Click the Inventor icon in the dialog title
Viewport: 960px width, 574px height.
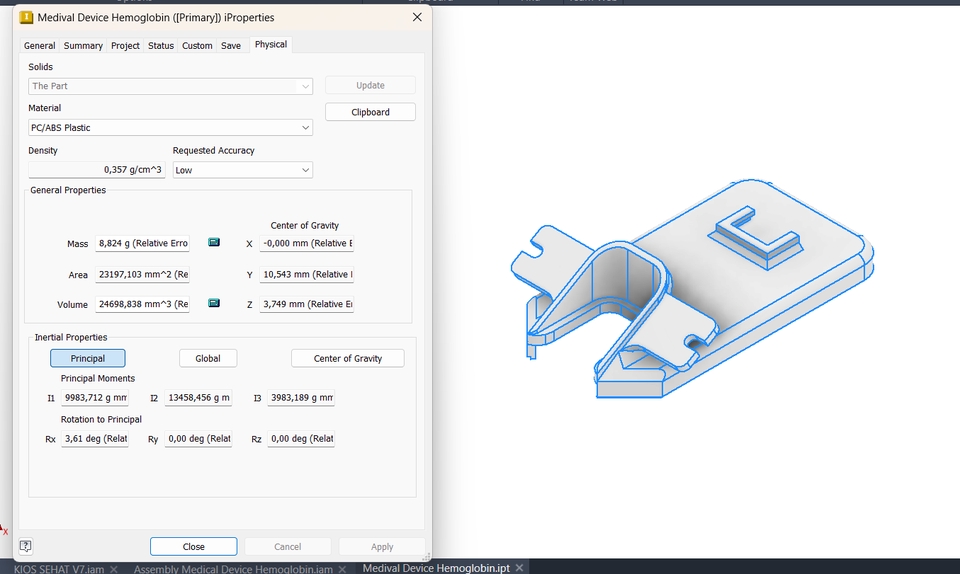(x=26, y=17)
